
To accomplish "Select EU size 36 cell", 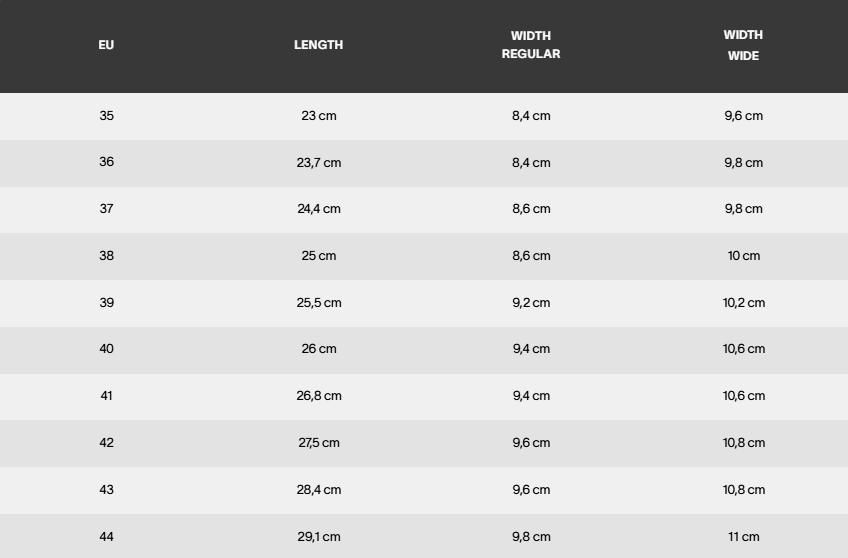I will tap(107, 162).
